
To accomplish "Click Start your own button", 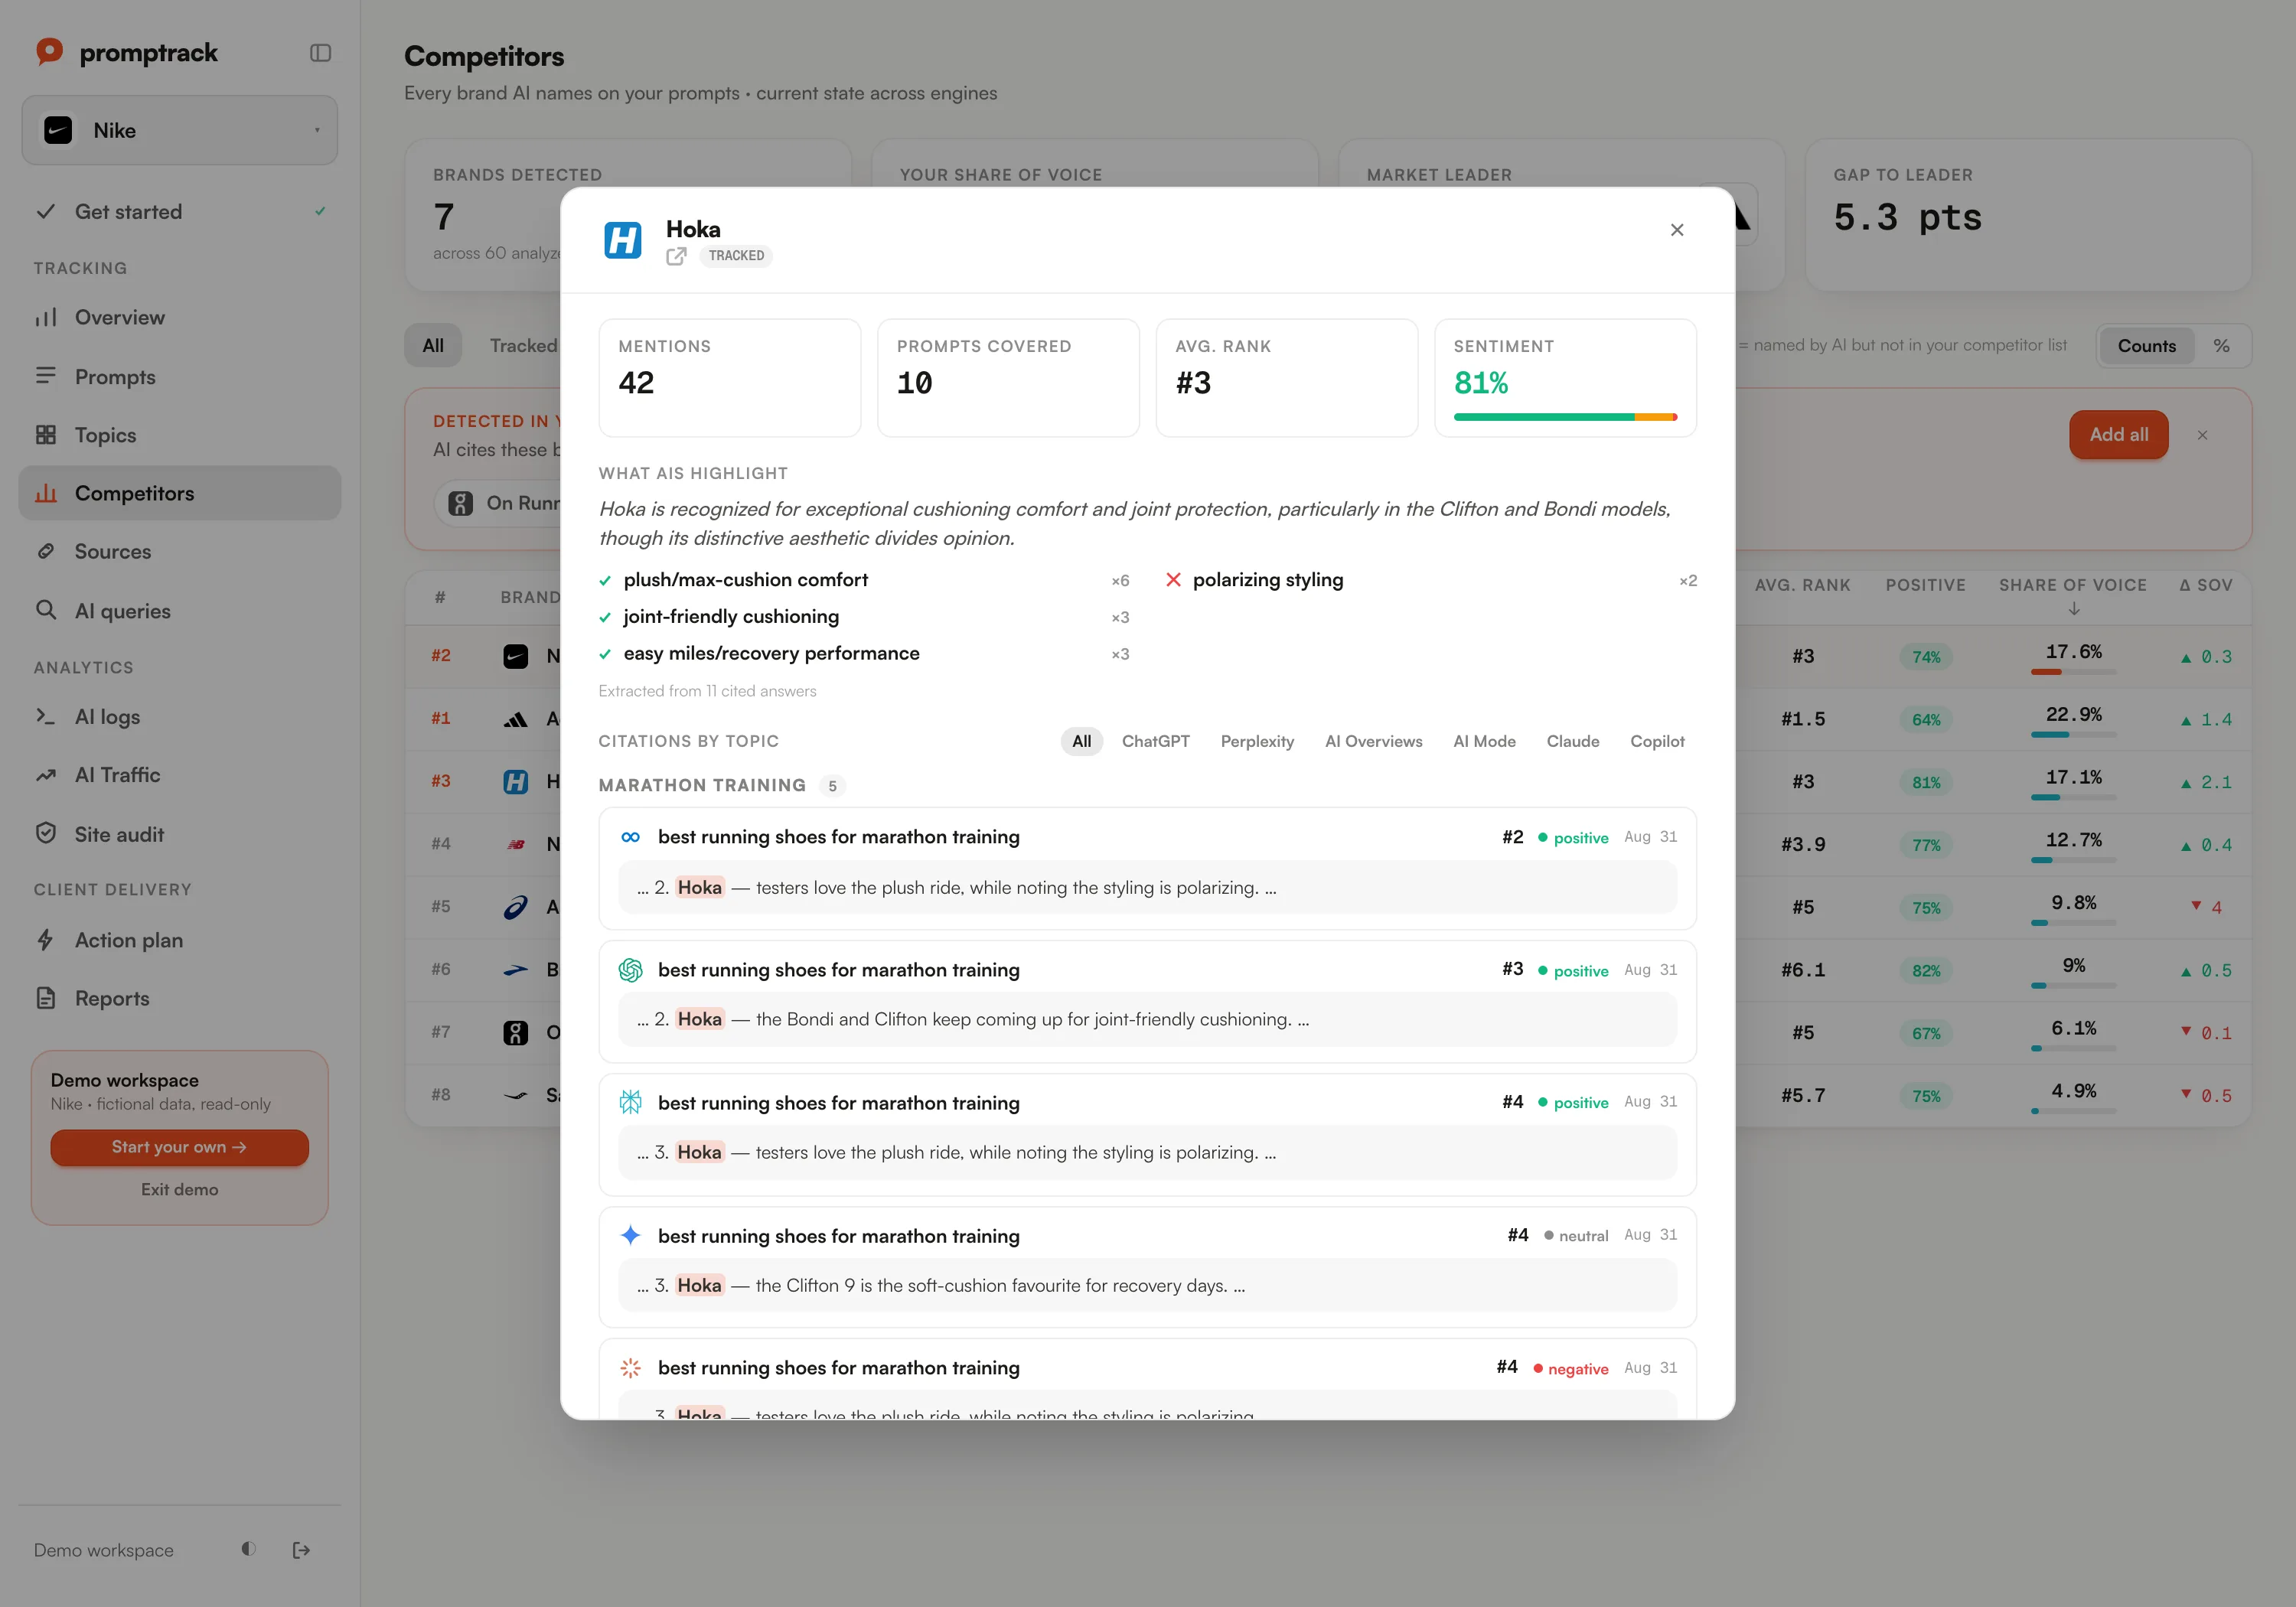I will point(180,1147).
